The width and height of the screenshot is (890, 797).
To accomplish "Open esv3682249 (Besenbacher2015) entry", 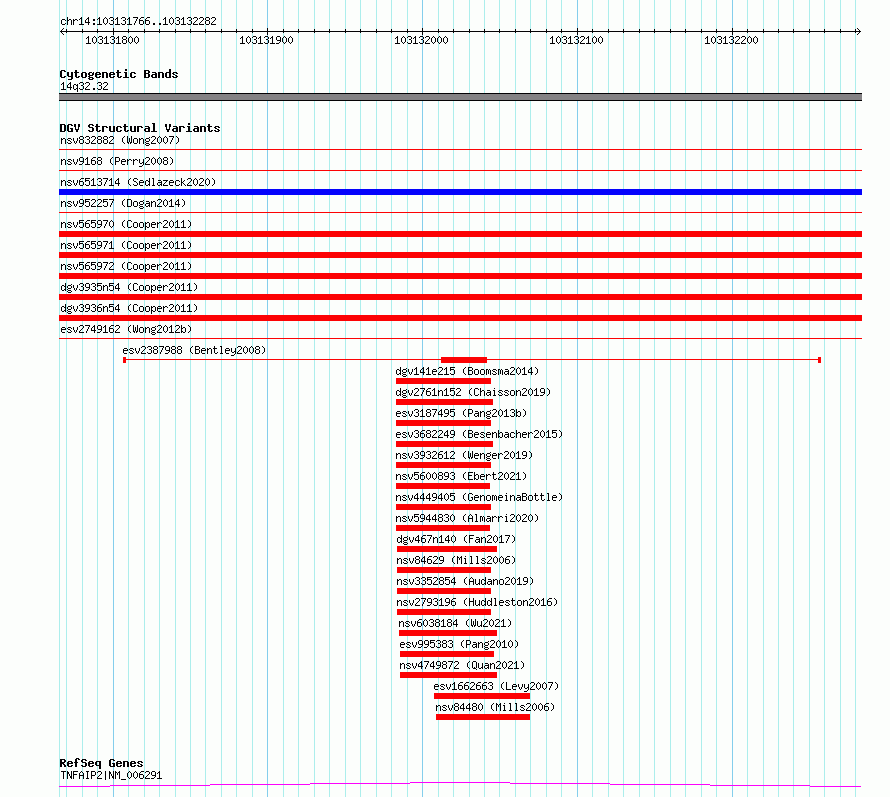I will 479,434.
